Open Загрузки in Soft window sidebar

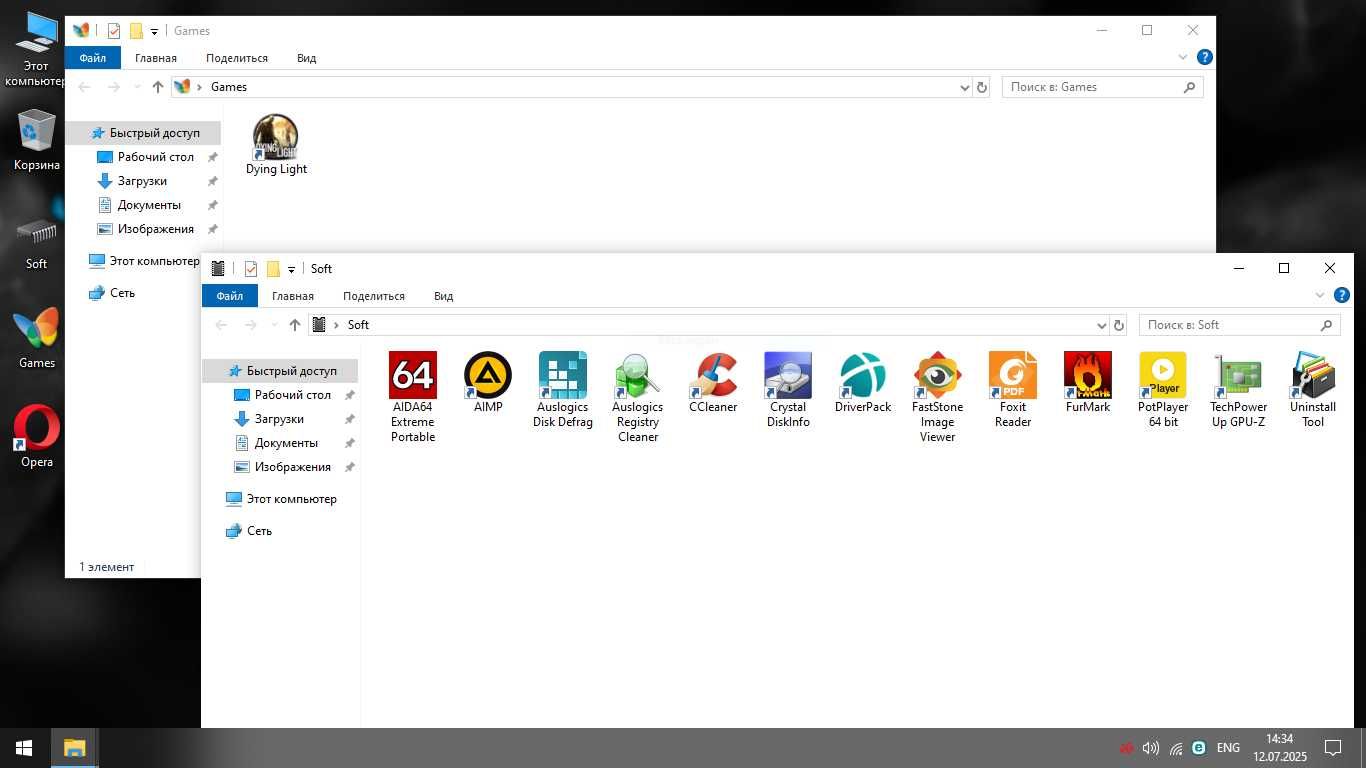279,419
